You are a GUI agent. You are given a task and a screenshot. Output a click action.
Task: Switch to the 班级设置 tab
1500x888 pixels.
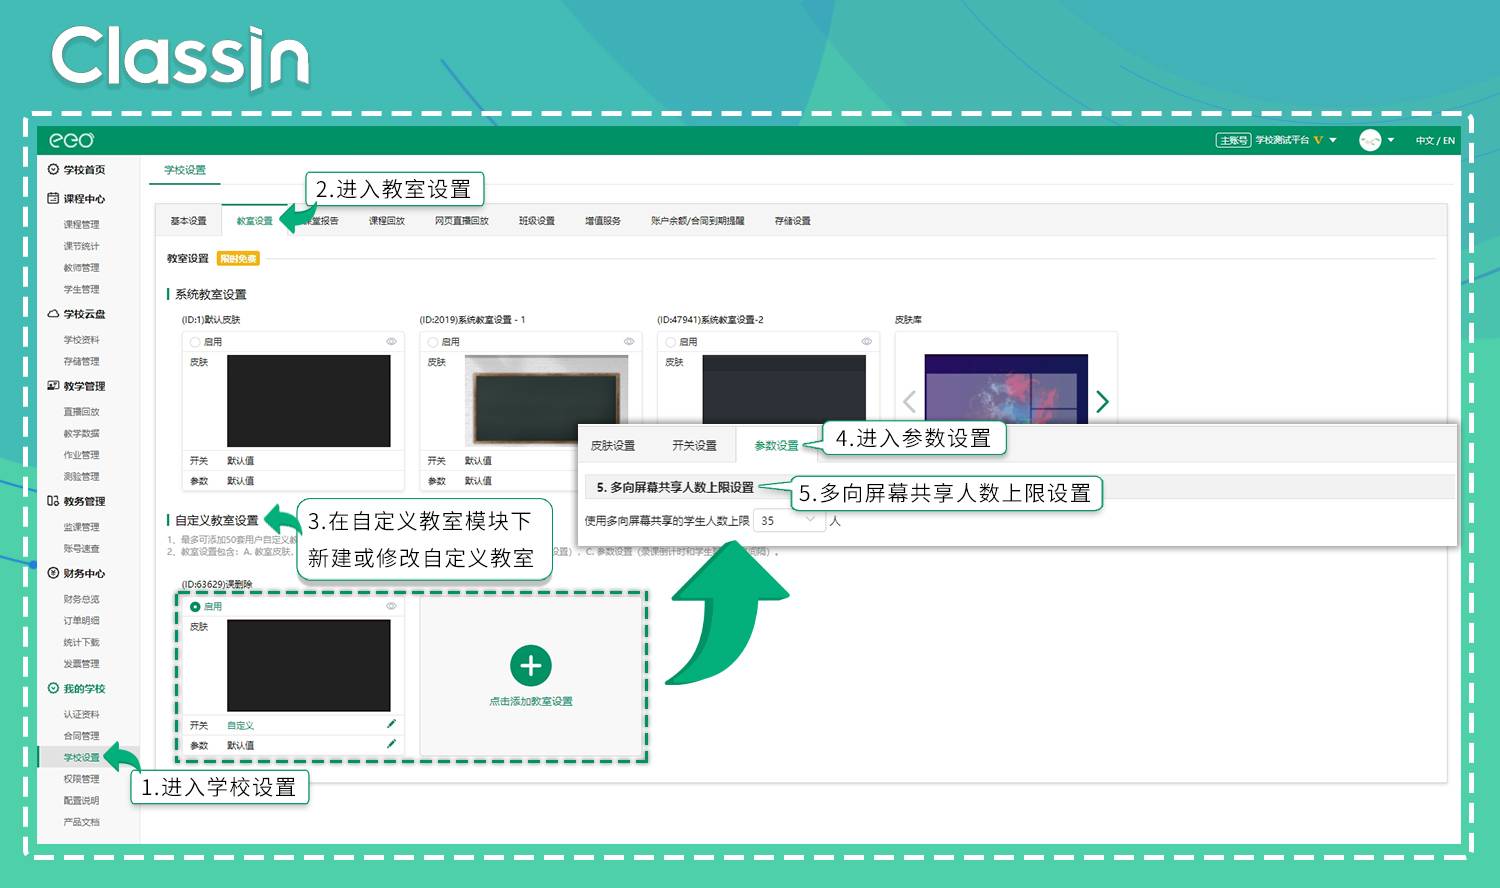[x=536, y=221]
